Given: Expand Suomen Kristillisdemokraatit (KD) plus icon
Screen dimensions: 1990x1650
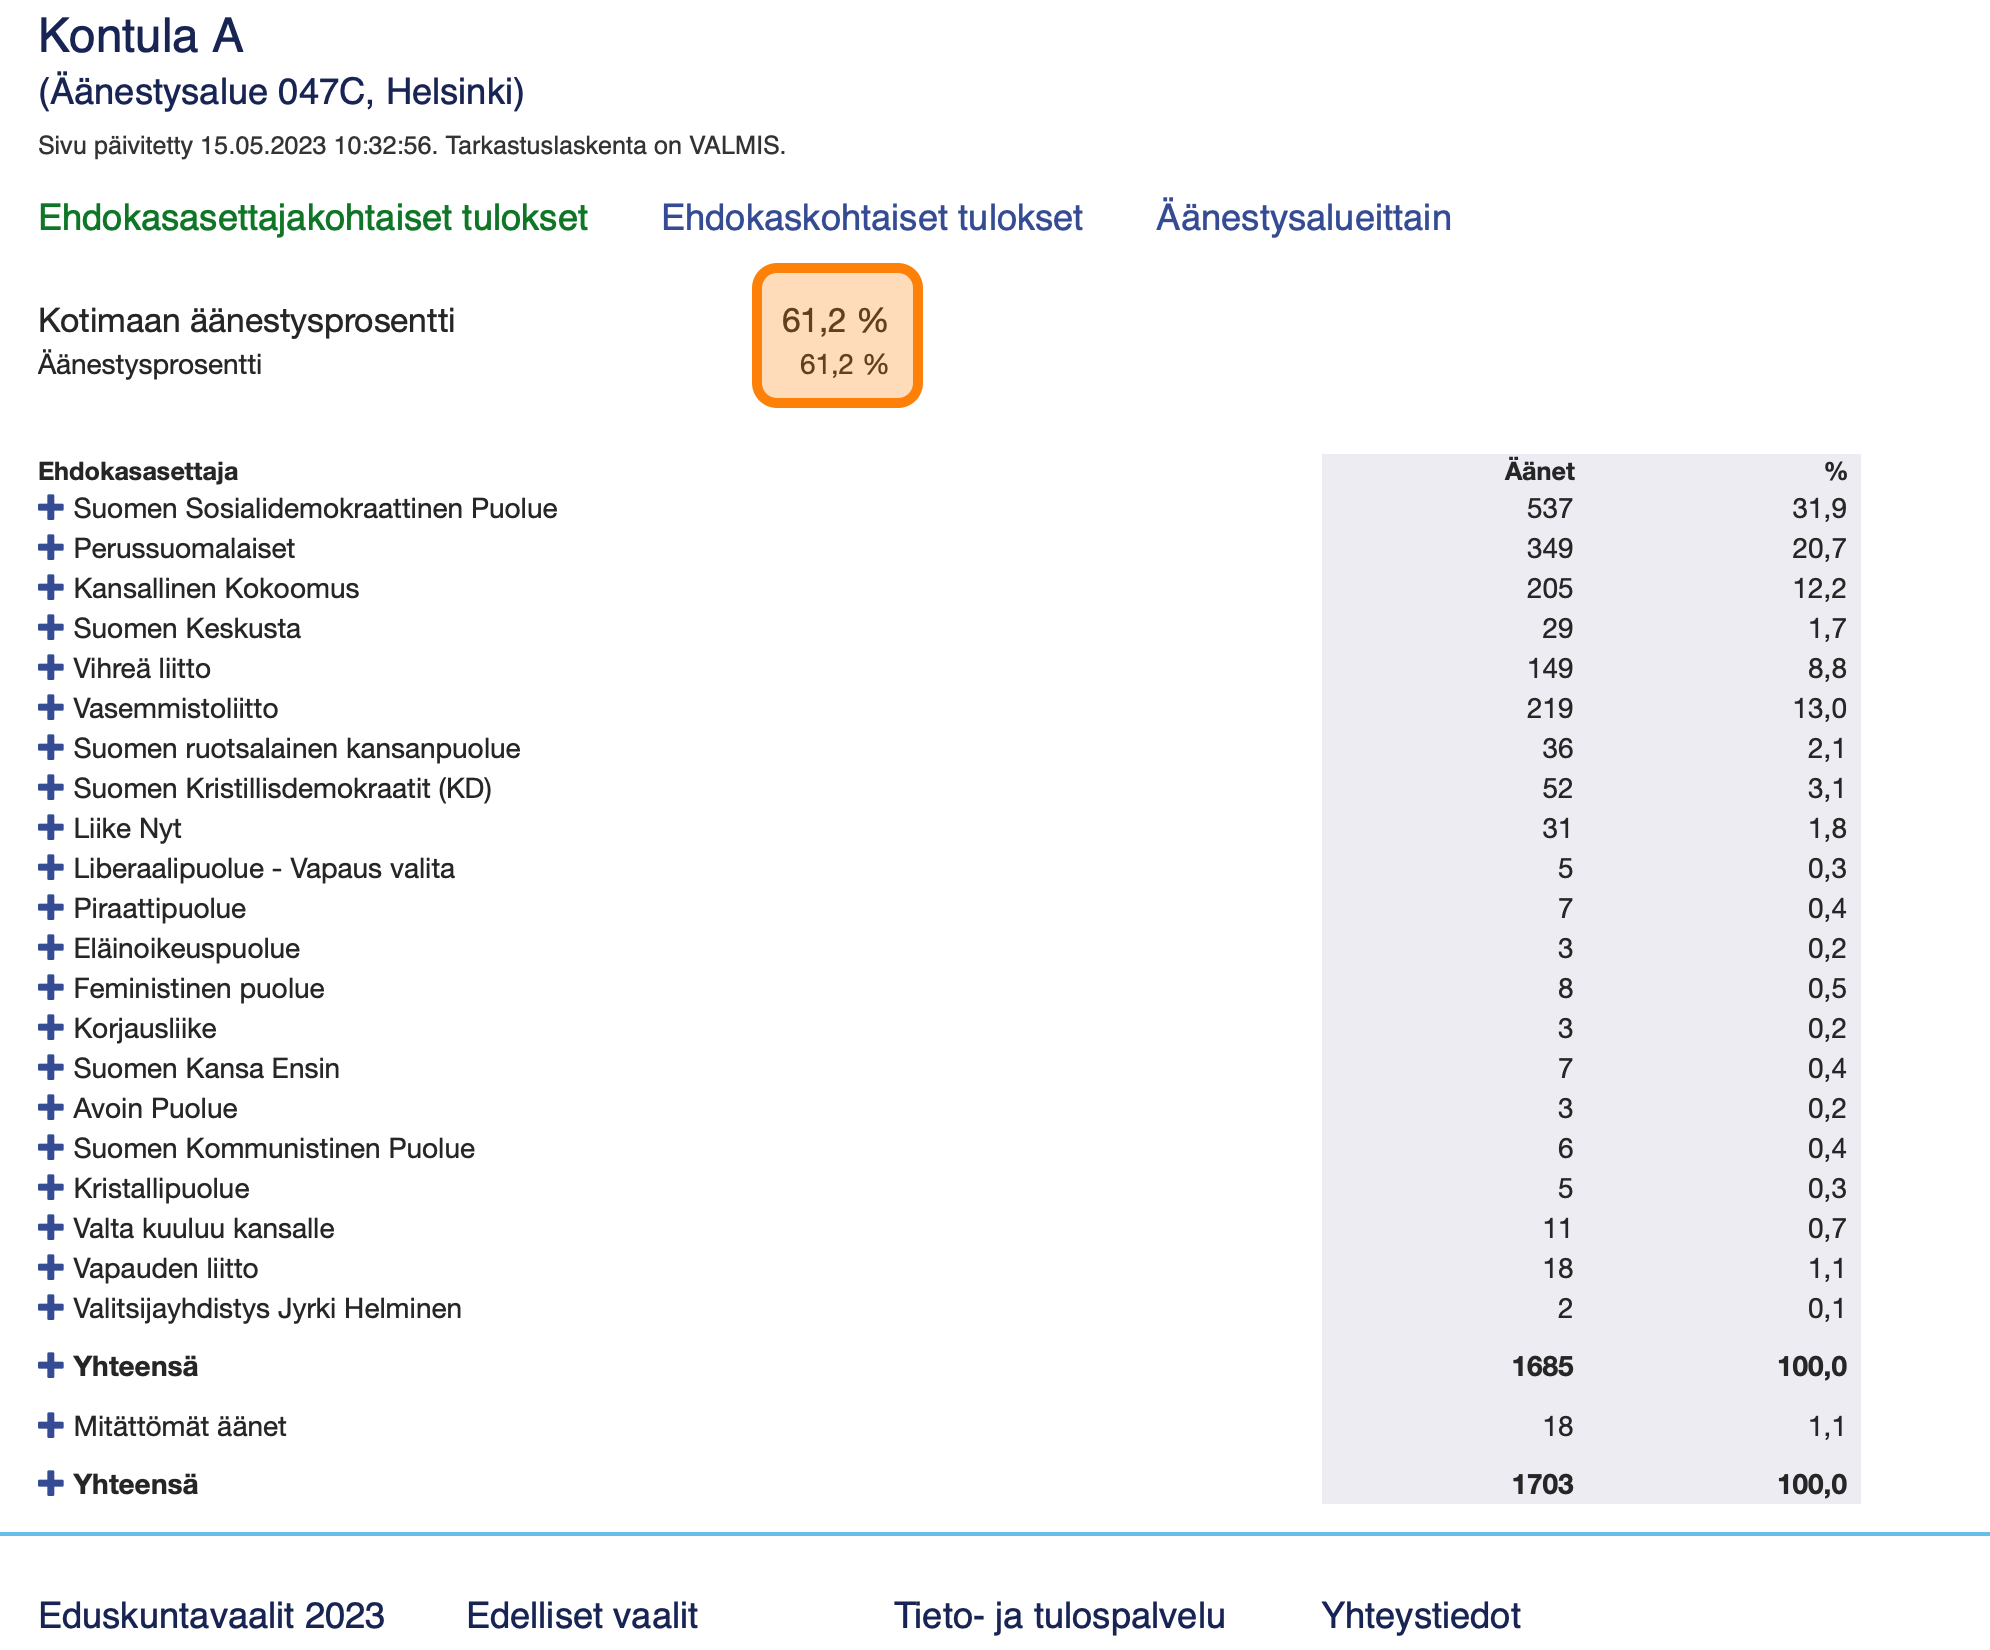Looking at the screenshot, I should 50,788.
